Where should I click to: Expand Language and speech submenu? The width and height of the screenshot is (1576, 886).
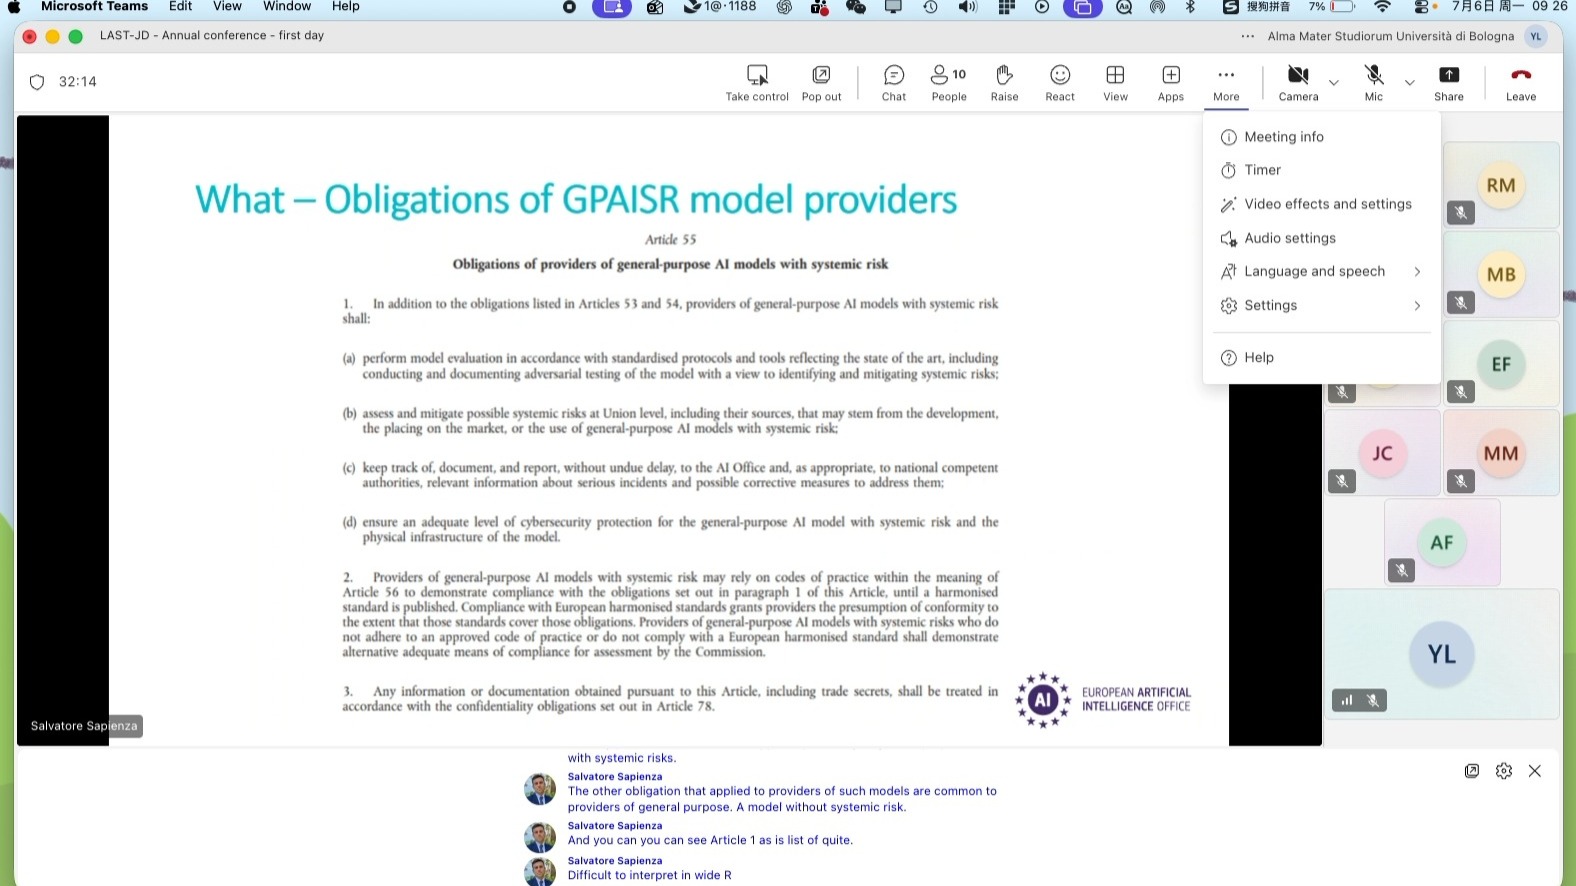coord(1321,271)
